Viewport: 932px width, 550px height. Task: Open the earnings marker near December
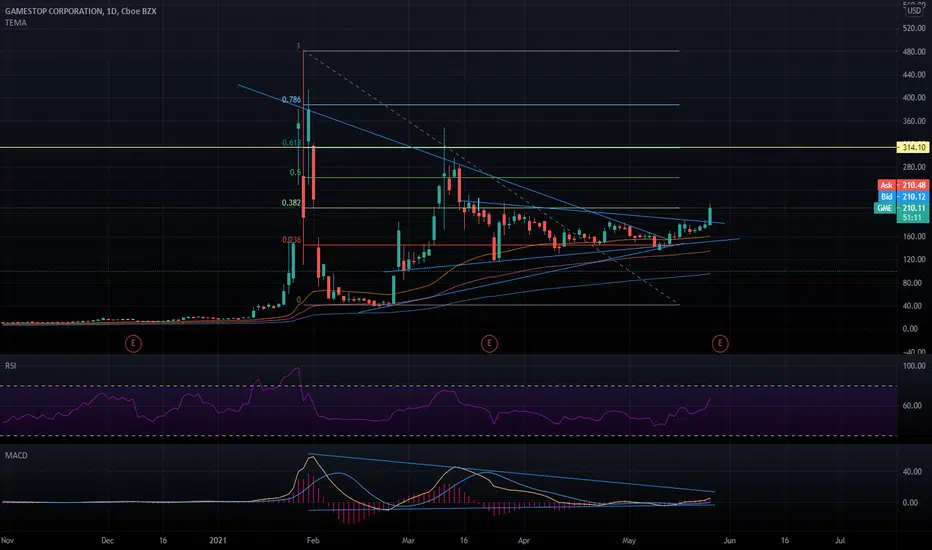point(133,343)
